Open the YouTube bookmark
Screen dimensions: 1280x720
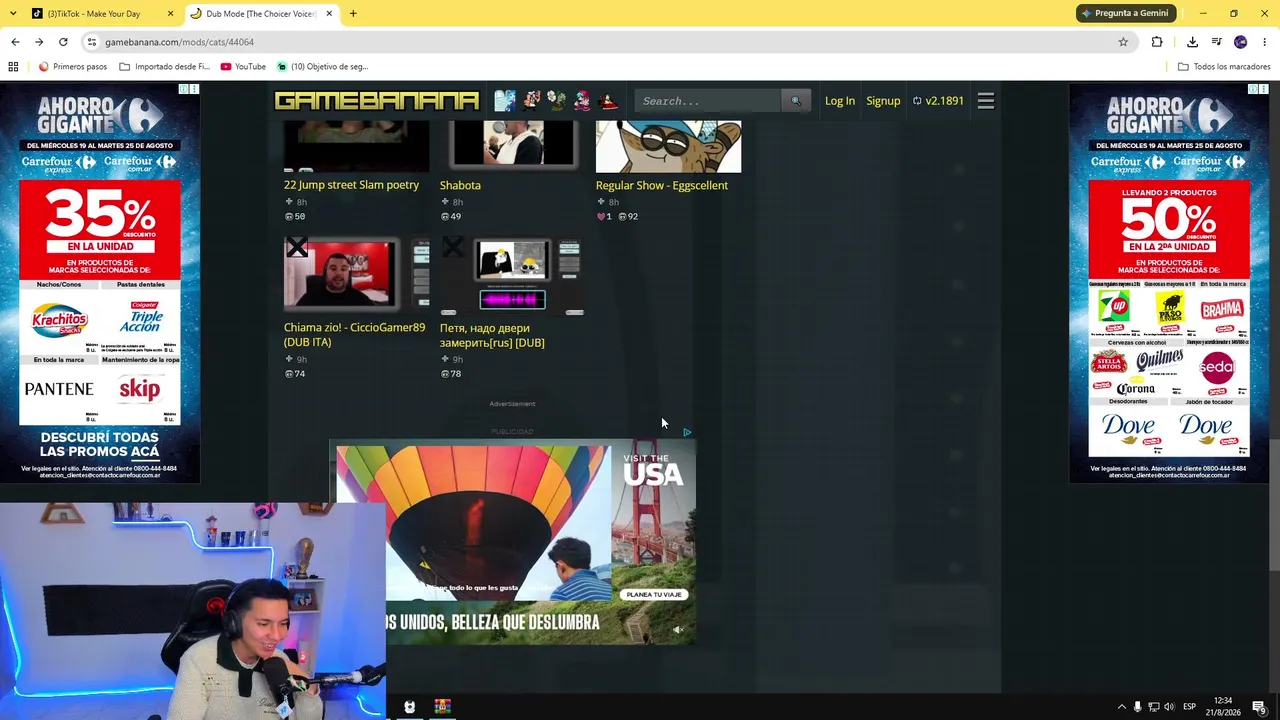pos(243,67)
